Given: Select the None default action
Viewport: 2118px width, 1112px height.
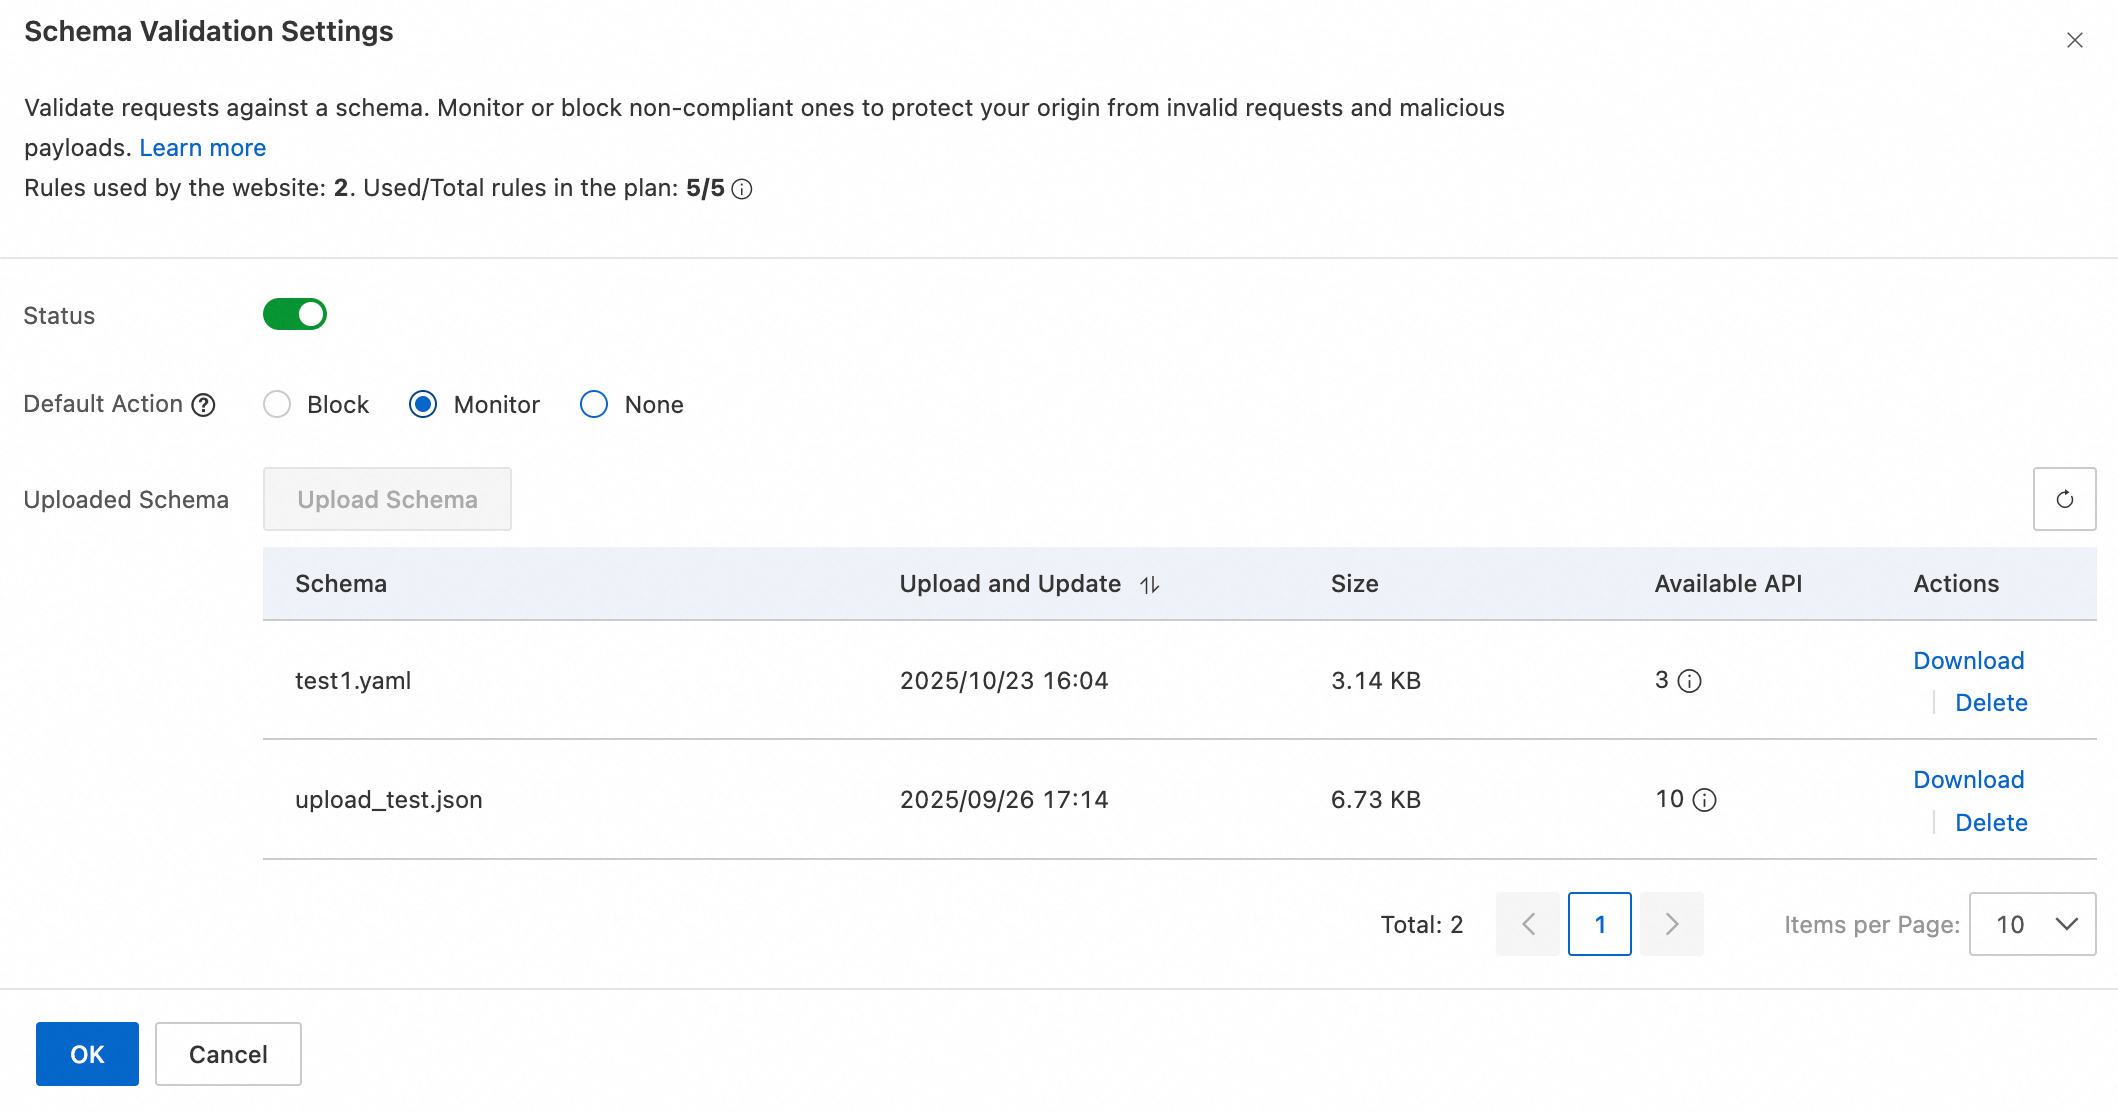Looking at the screenshot, I should click(x=594, y=404).
